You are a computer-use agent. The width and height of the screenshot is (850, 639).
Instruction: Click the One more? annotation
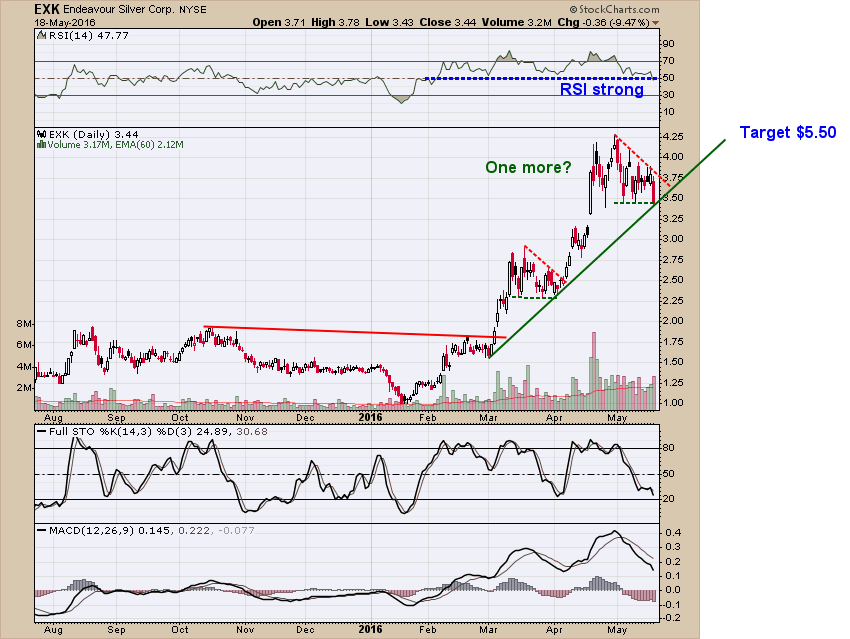coord(528,167)
